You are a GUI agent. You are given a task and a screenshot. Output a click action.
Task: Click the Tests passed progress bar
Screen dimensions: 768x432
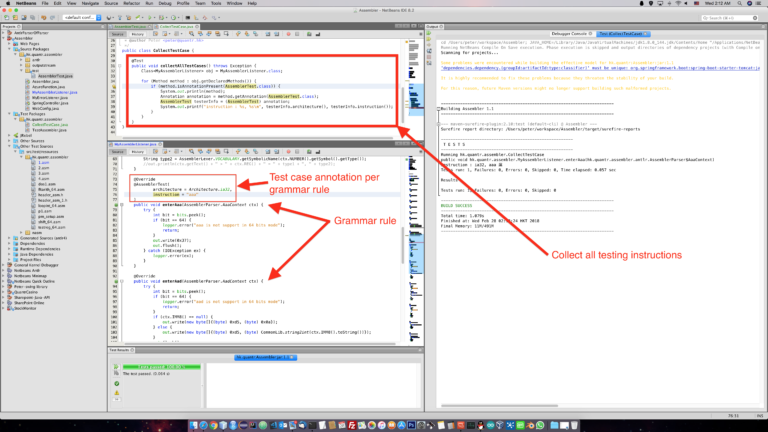162,366
